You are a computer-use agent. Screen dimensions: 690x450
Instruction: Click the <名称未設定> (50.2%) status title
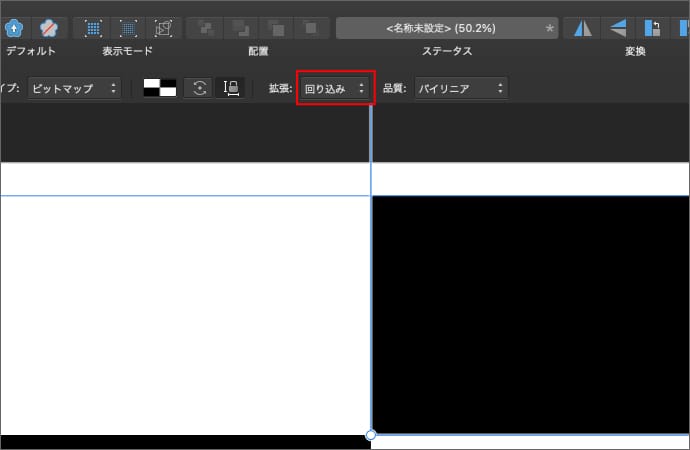click(x=446, y=27)
